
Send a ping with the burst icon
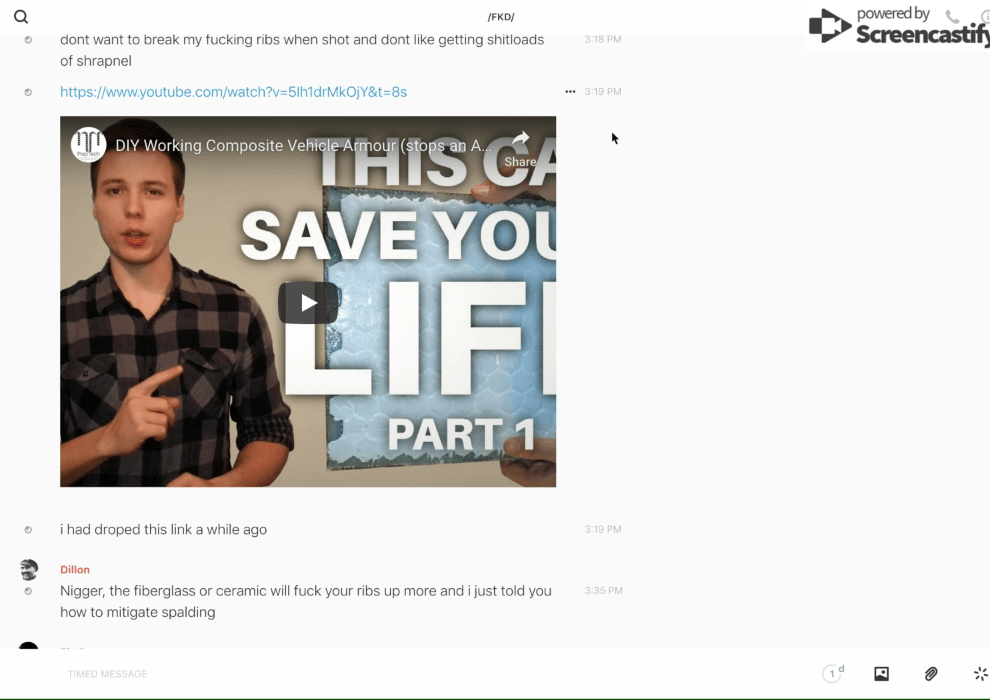pyautogui.click(x=980, y=674)
